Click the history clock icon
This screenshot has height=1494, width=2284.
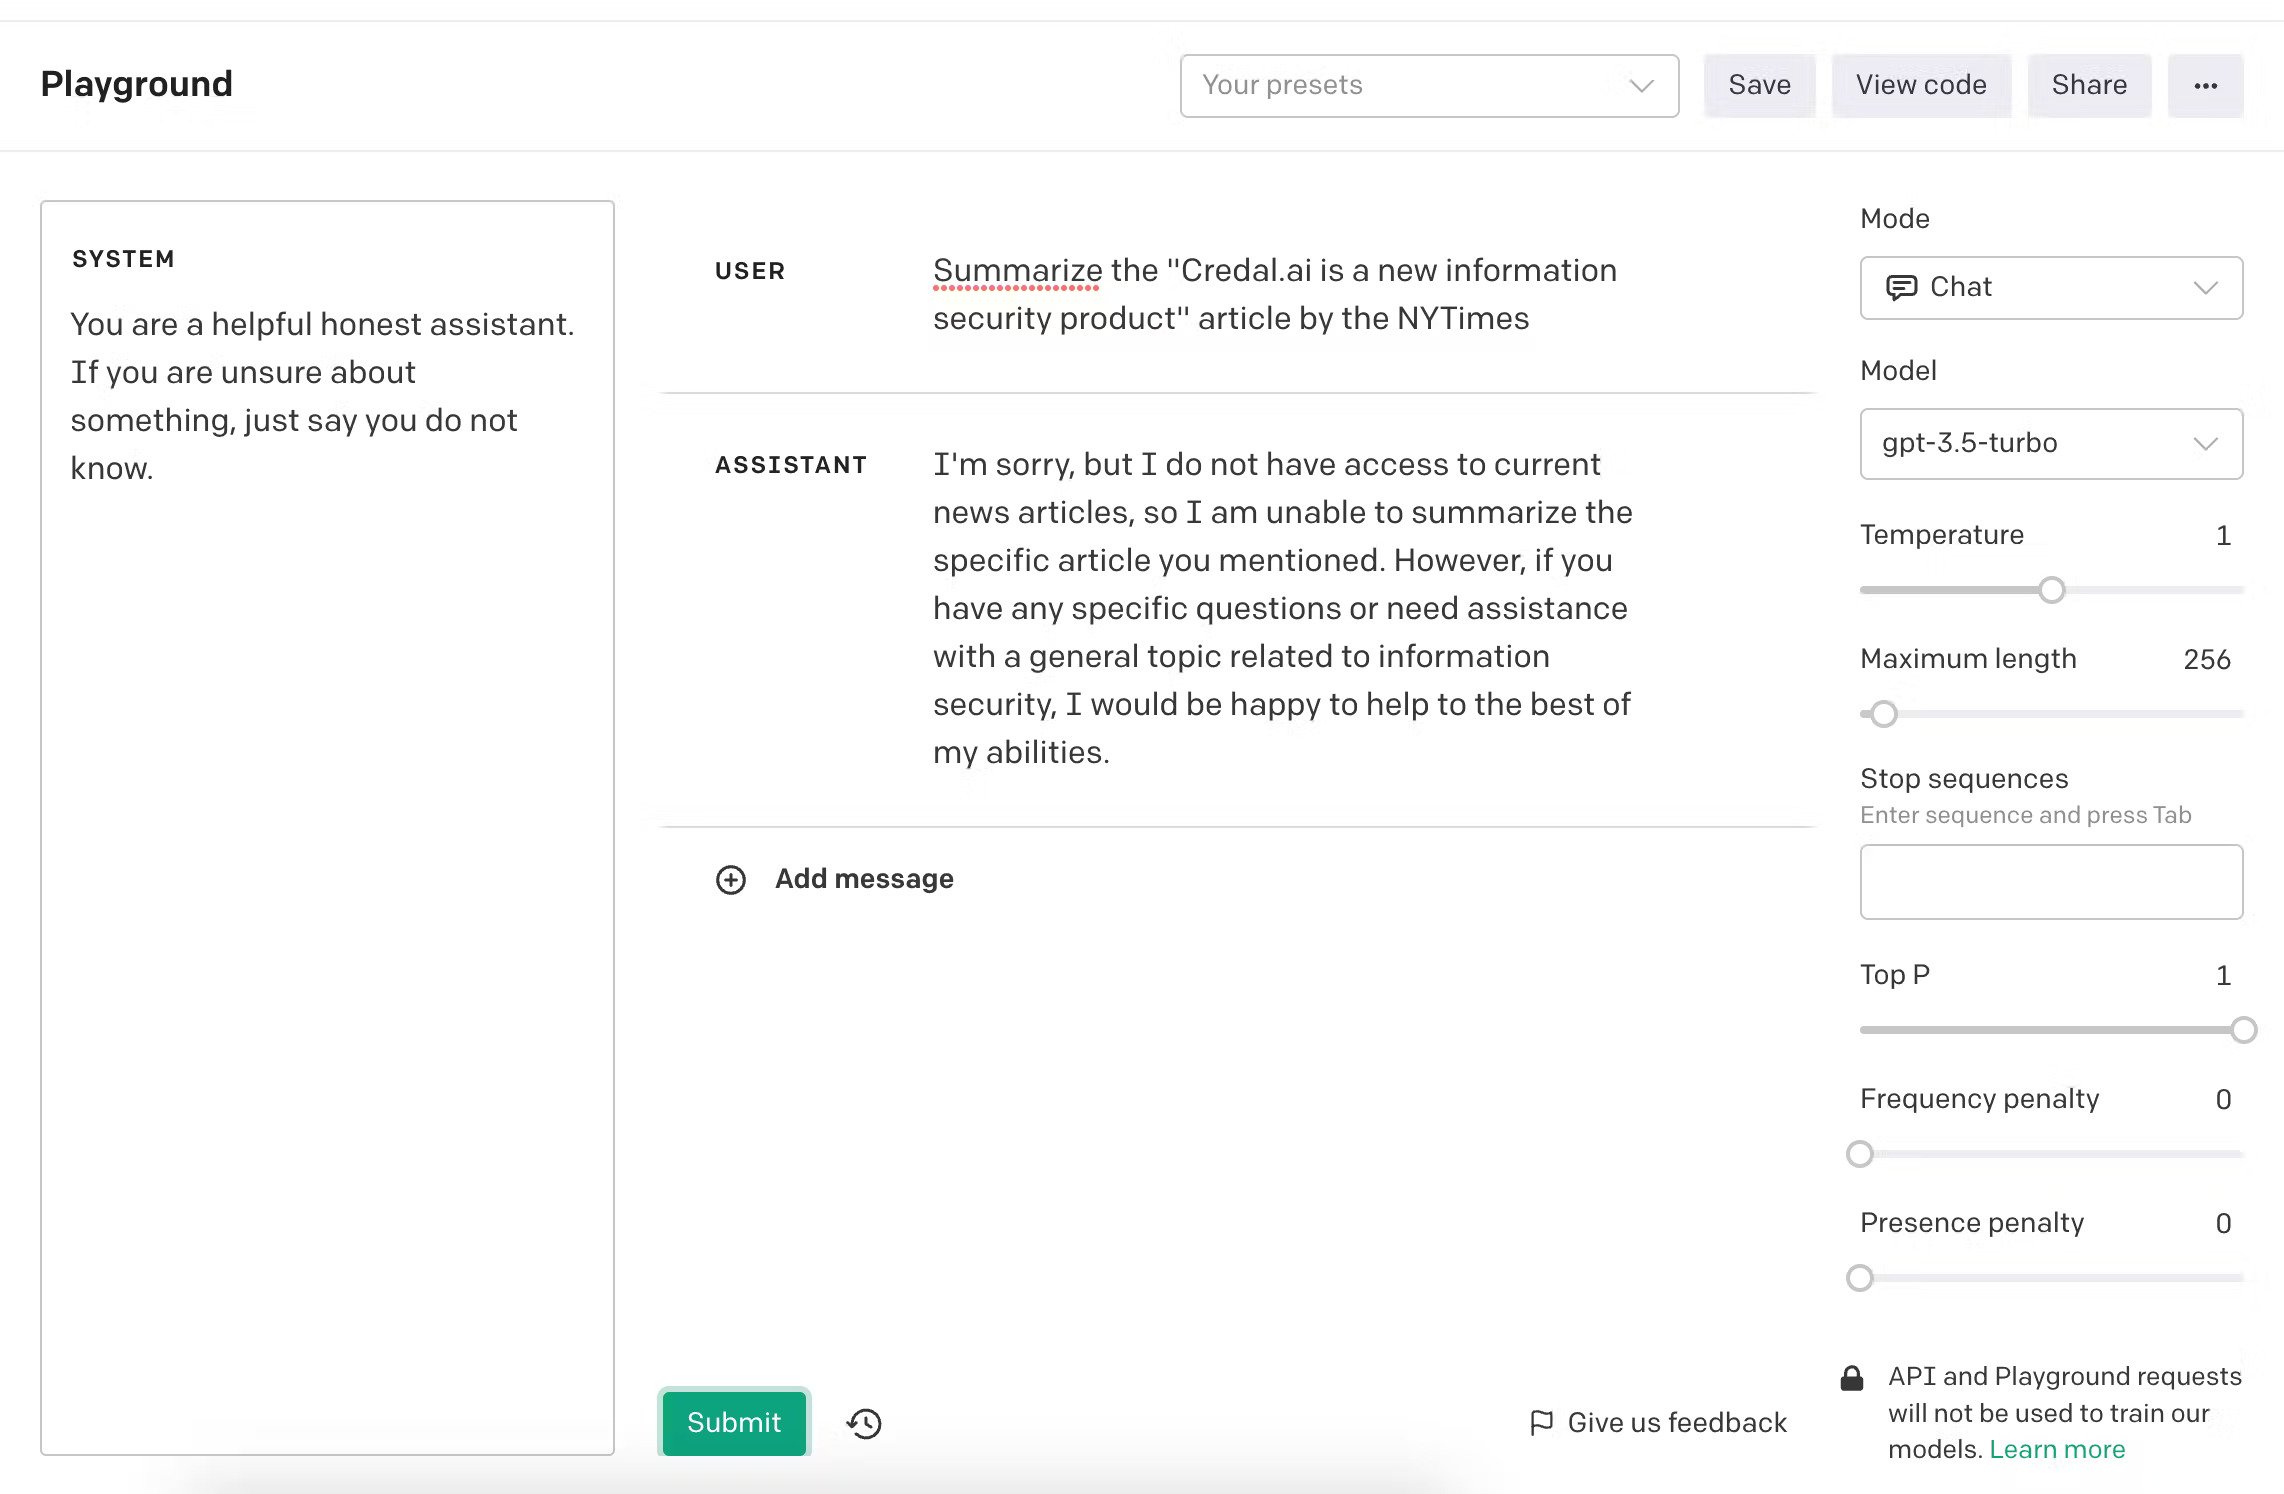[x=864, y=1423]
